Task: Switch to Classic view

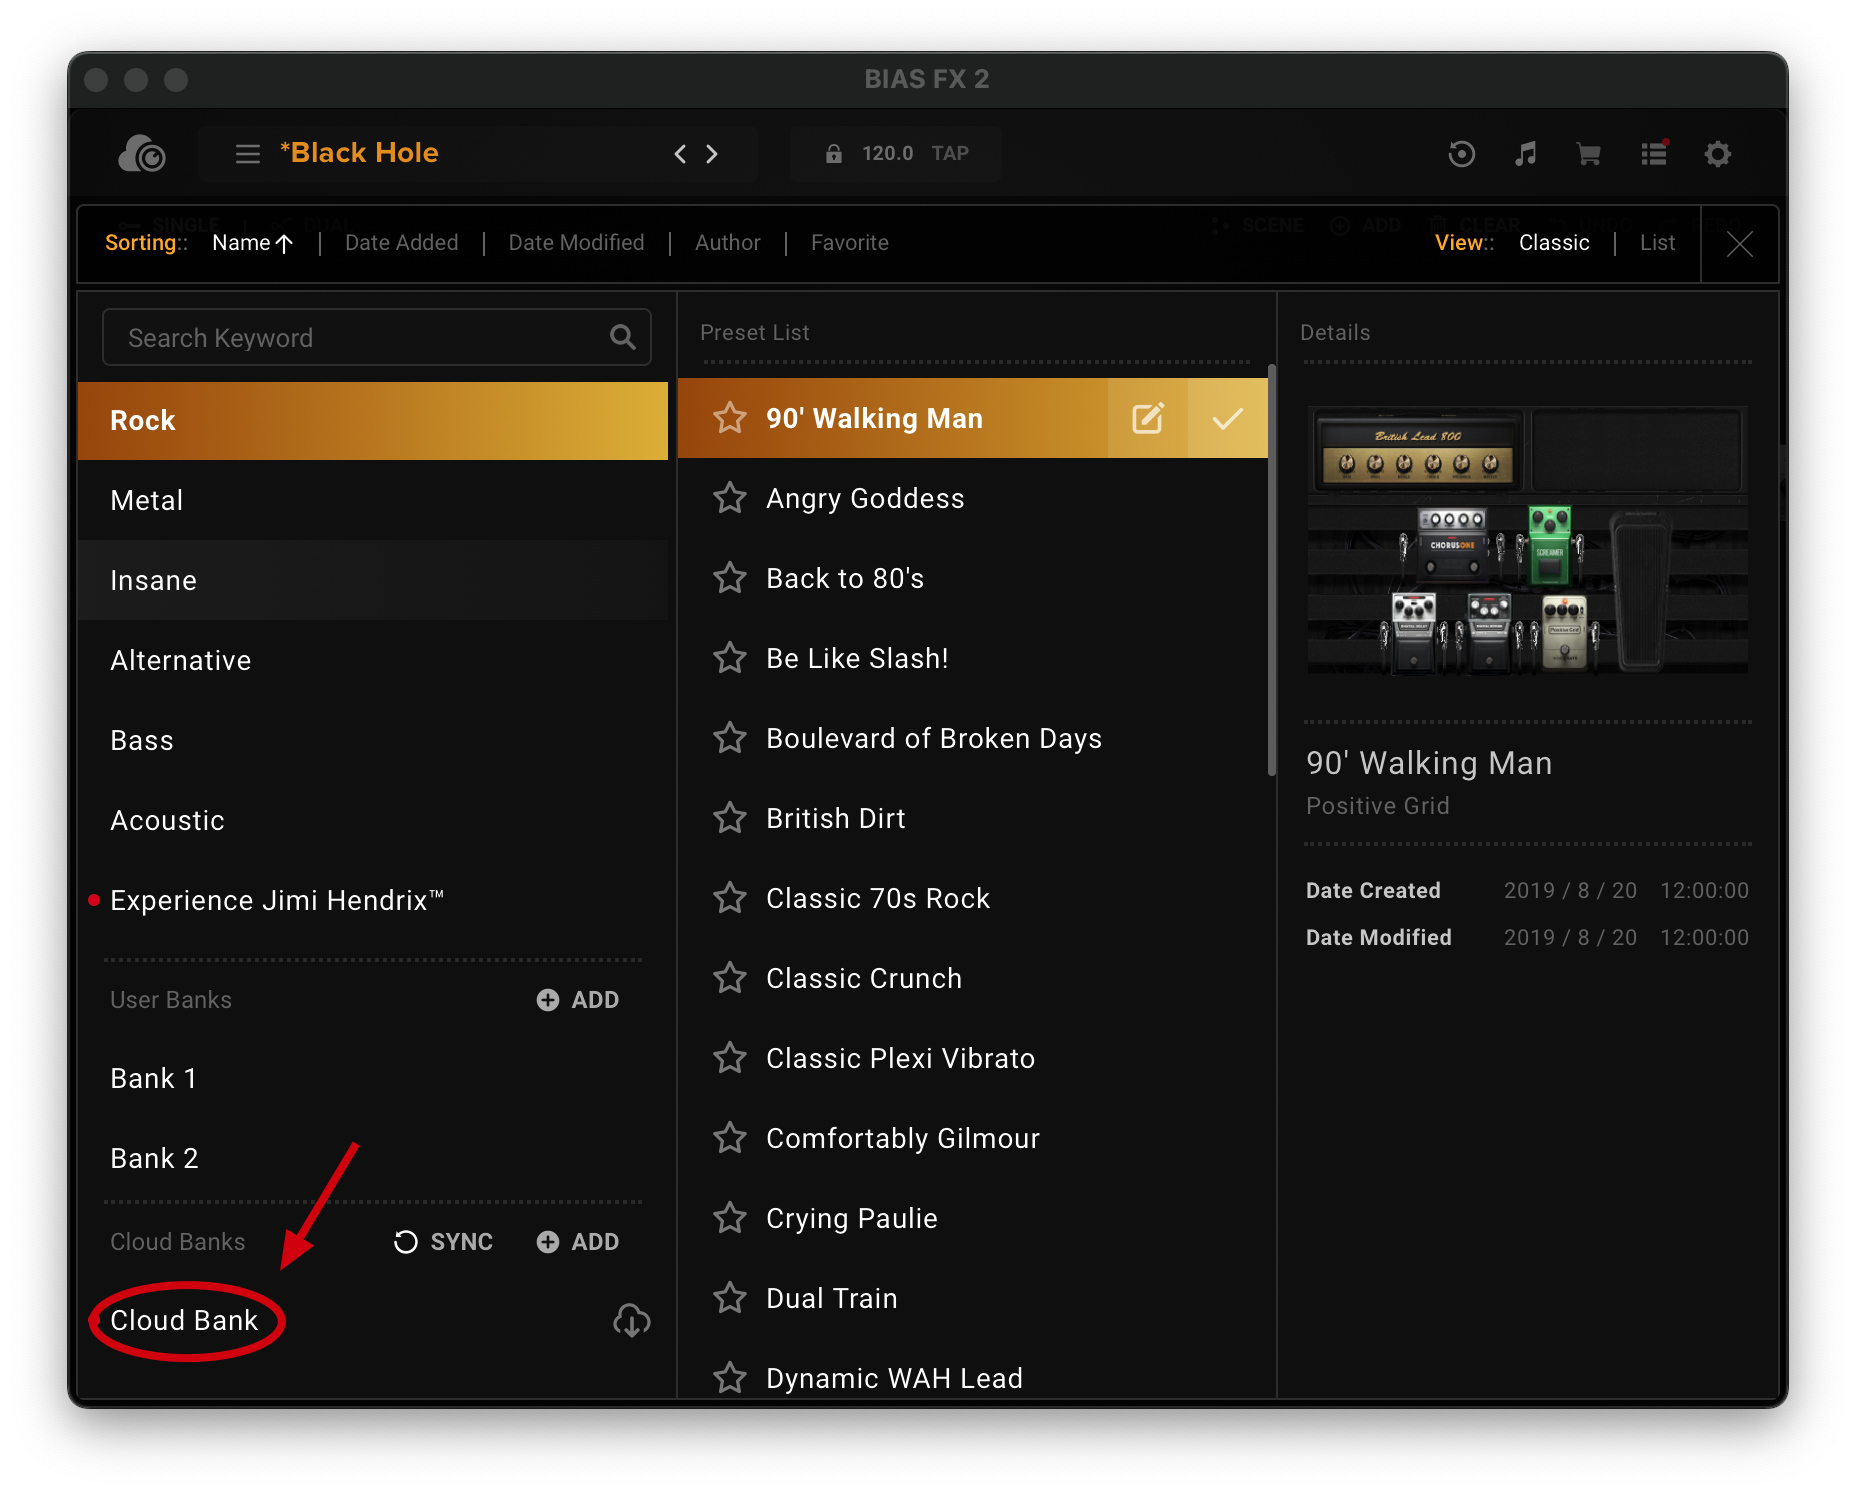Action: [x=1554, y=243]
